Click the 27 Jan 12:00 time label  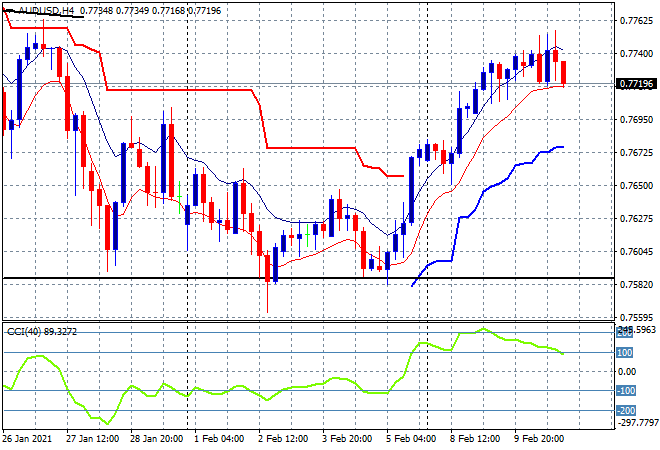pos(93,439)
